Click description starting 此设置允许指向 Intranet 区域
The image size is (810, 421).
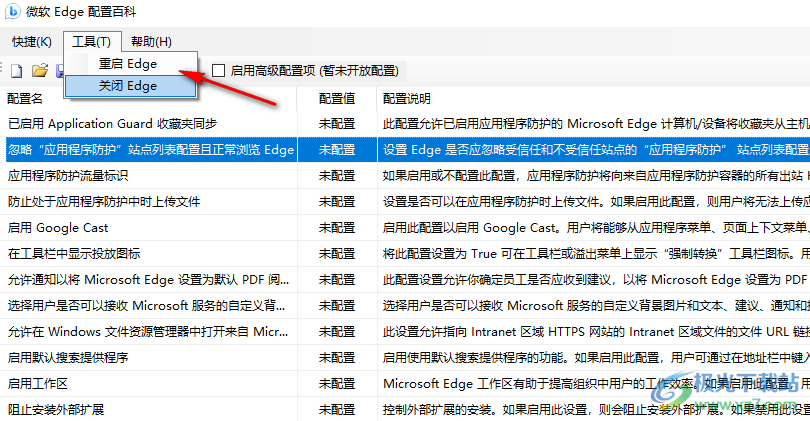[x=596, y=332]
